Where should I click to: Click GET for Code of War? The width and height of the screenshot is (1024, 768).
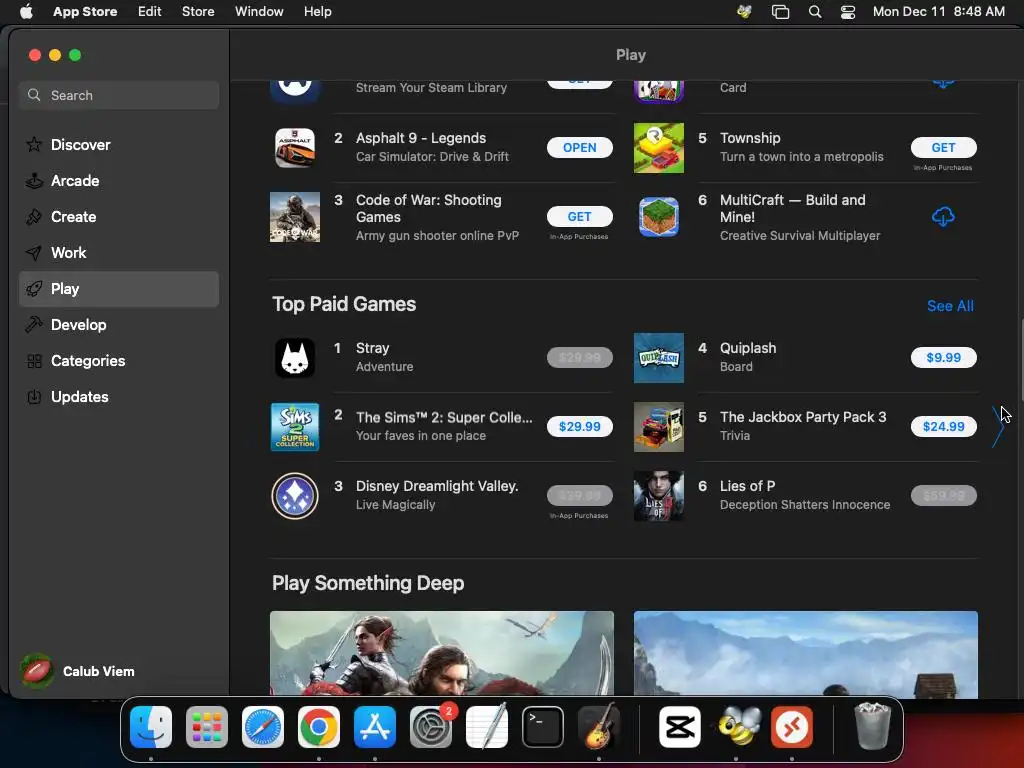pos(579,216)
